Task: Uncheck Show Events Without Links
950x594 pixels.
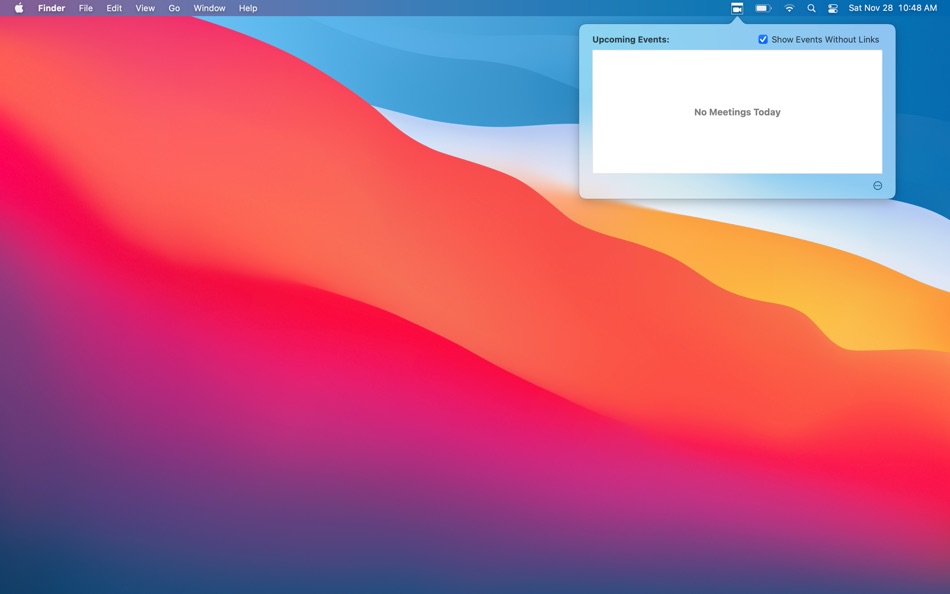Action: [x=763, y=39]
